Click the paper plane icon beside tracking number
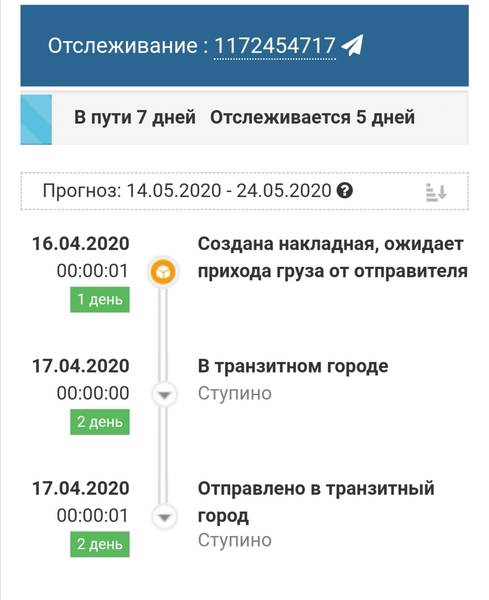This screenshot has height=600, width=489. 352,45
